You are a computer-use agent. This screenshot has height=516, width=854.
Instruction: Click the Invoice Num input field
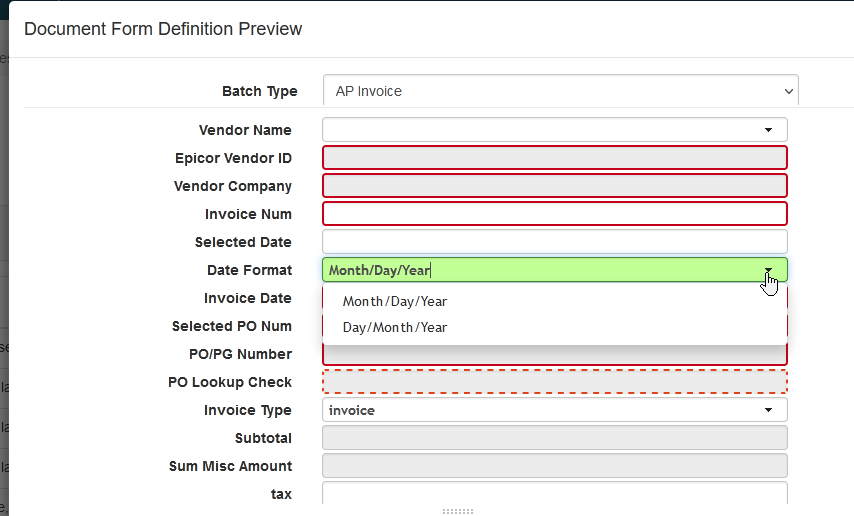(554, 214)
